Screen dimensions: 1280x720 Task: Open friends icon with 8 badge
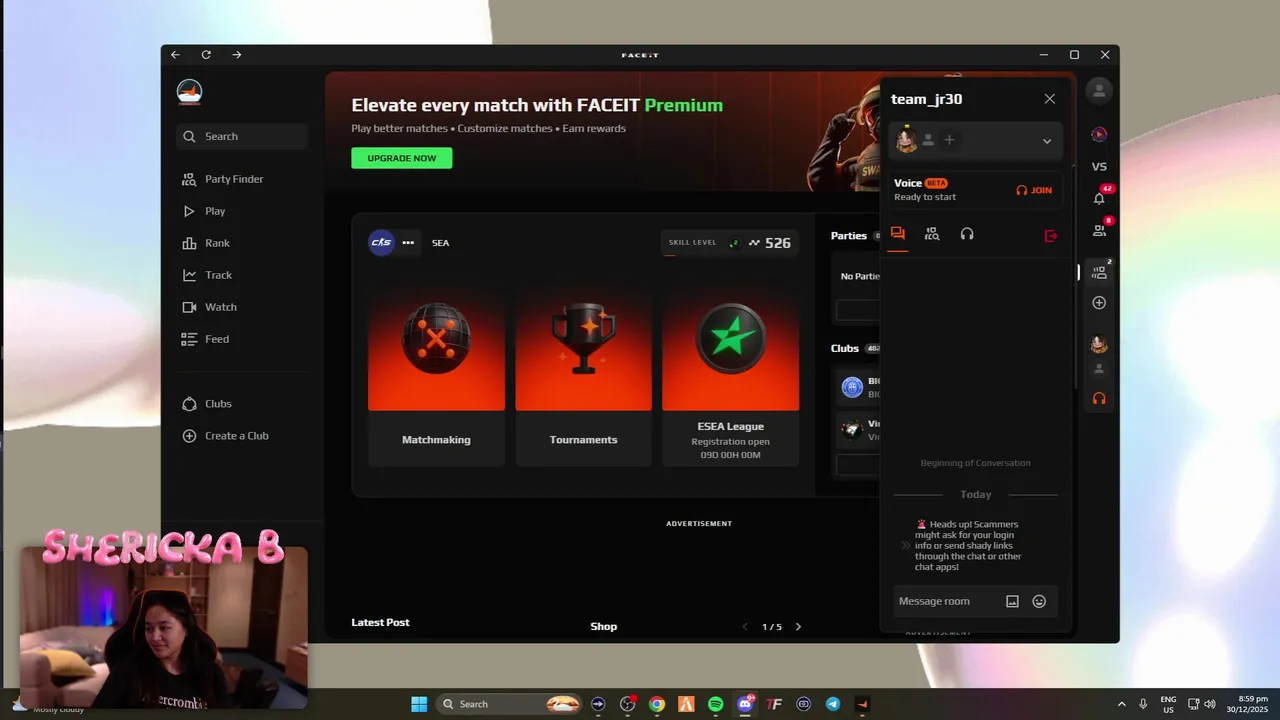1099,230
